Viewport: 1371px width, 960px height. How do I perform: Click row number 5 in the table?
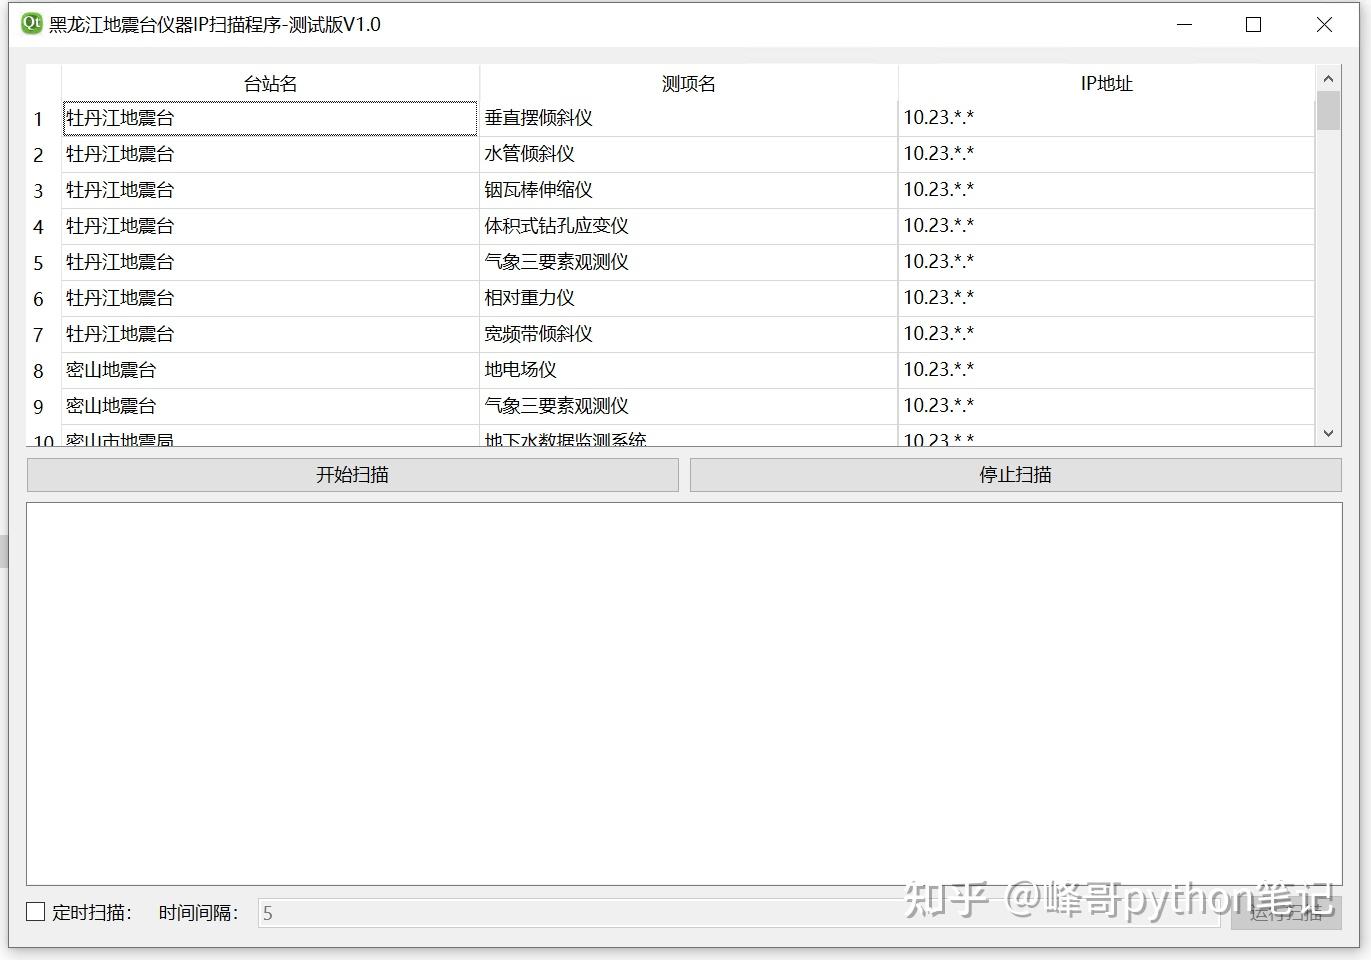coord(38,262)
